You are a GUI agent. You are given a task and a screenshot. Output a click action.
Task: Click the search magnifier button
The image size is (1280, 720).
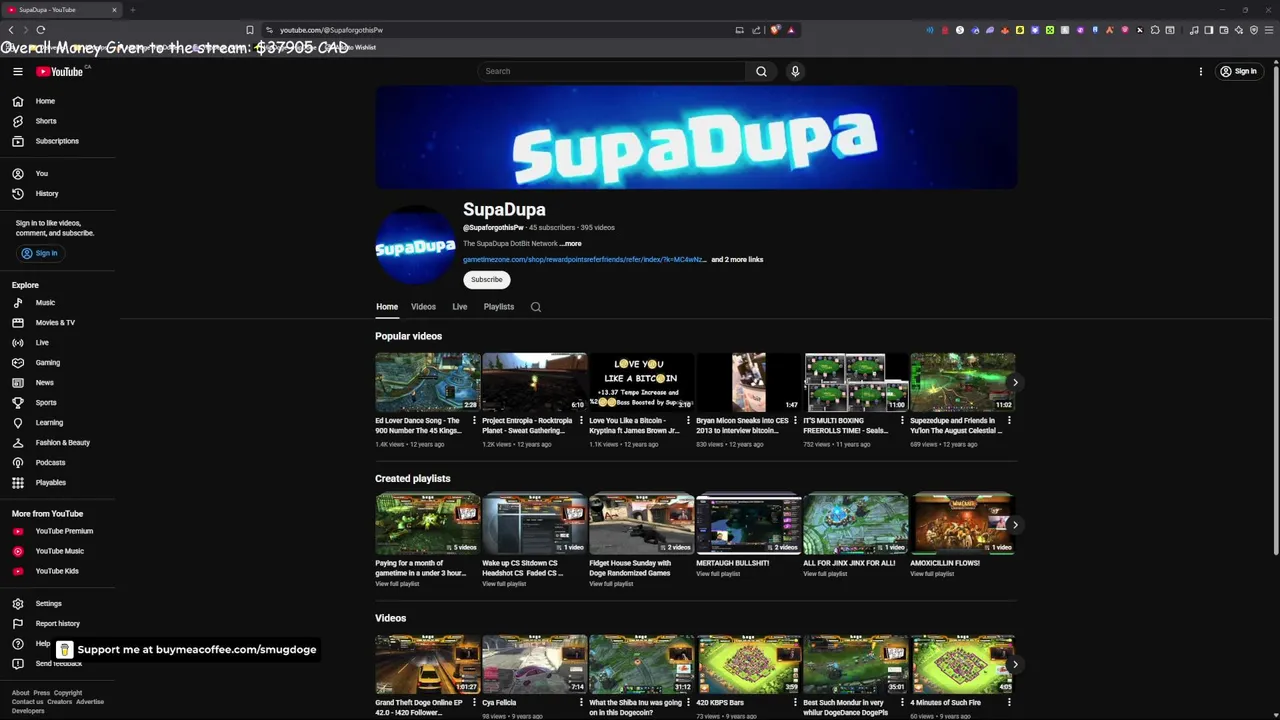click(x=761, y=71)
